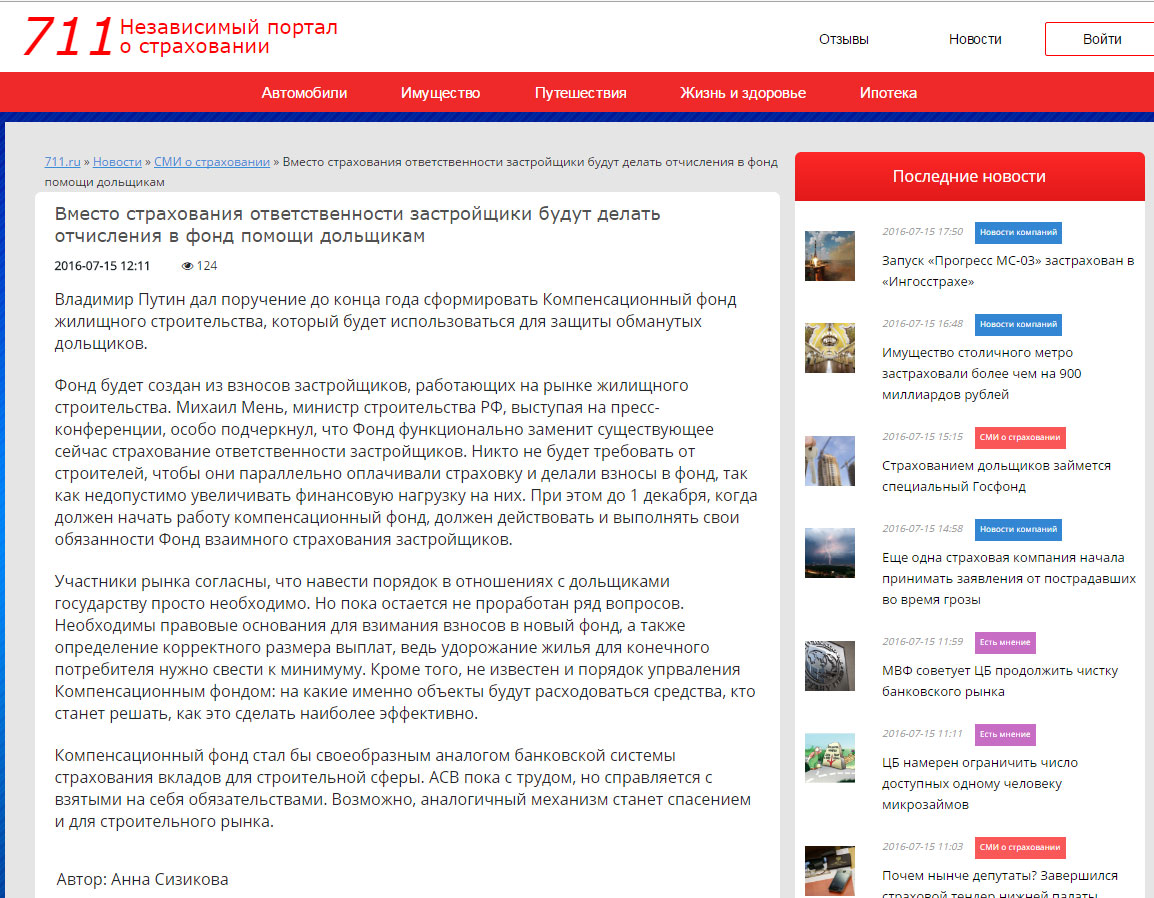1154x898 pixels.
Task: Open the Новости header link
Action: 974,39
